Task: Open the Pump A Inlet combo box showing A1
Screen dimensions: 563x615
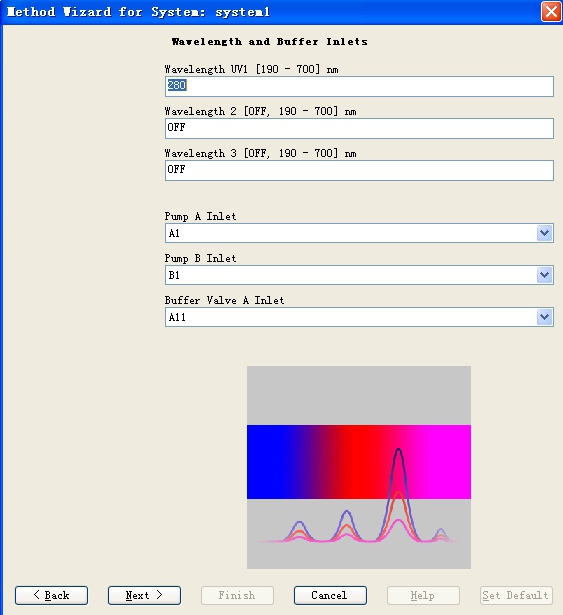Action: 359,233
